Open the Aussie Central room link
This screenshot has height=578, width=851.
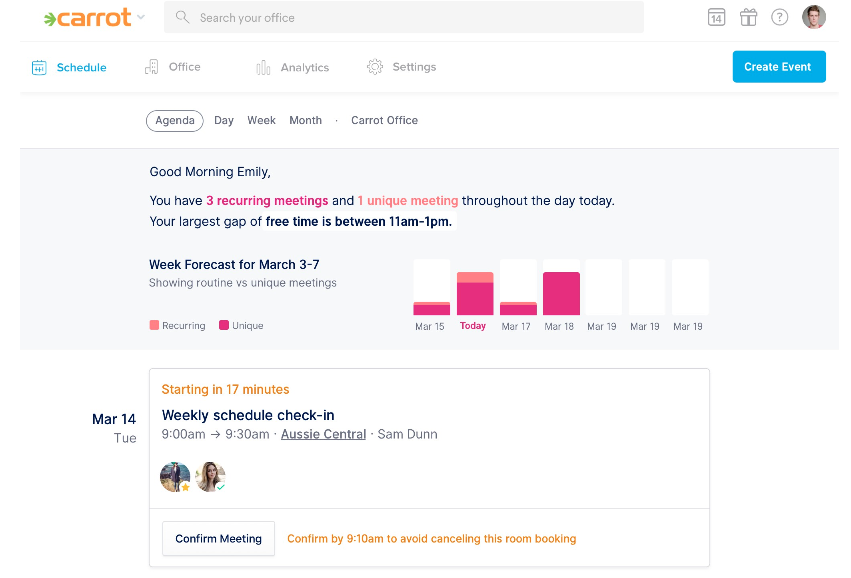tap(323, 434)
